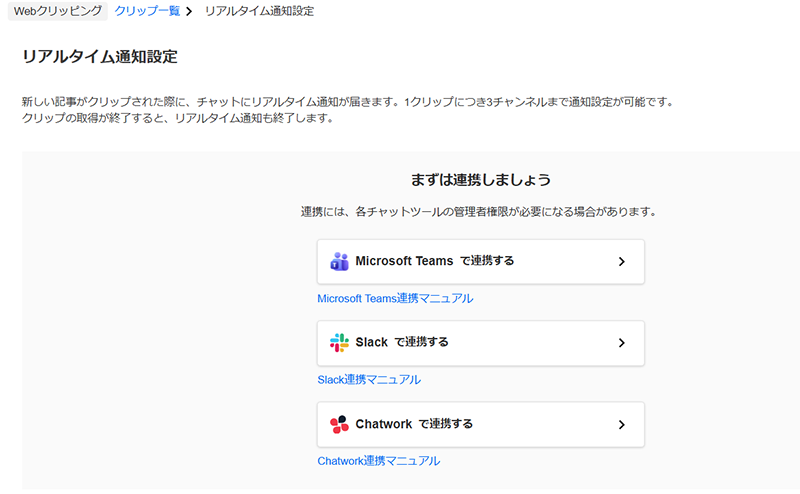Connect with Microsoft Teams で連携する button
This screenshot has width=800, height=494.
[481, 262]
